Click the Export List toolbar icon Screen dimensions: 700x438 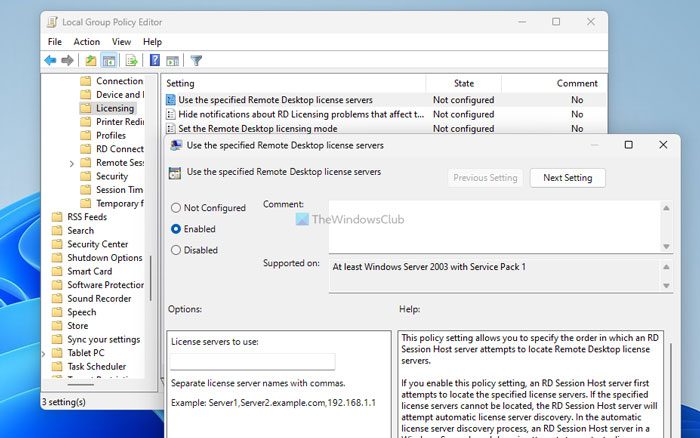click(x=131, y=60)
